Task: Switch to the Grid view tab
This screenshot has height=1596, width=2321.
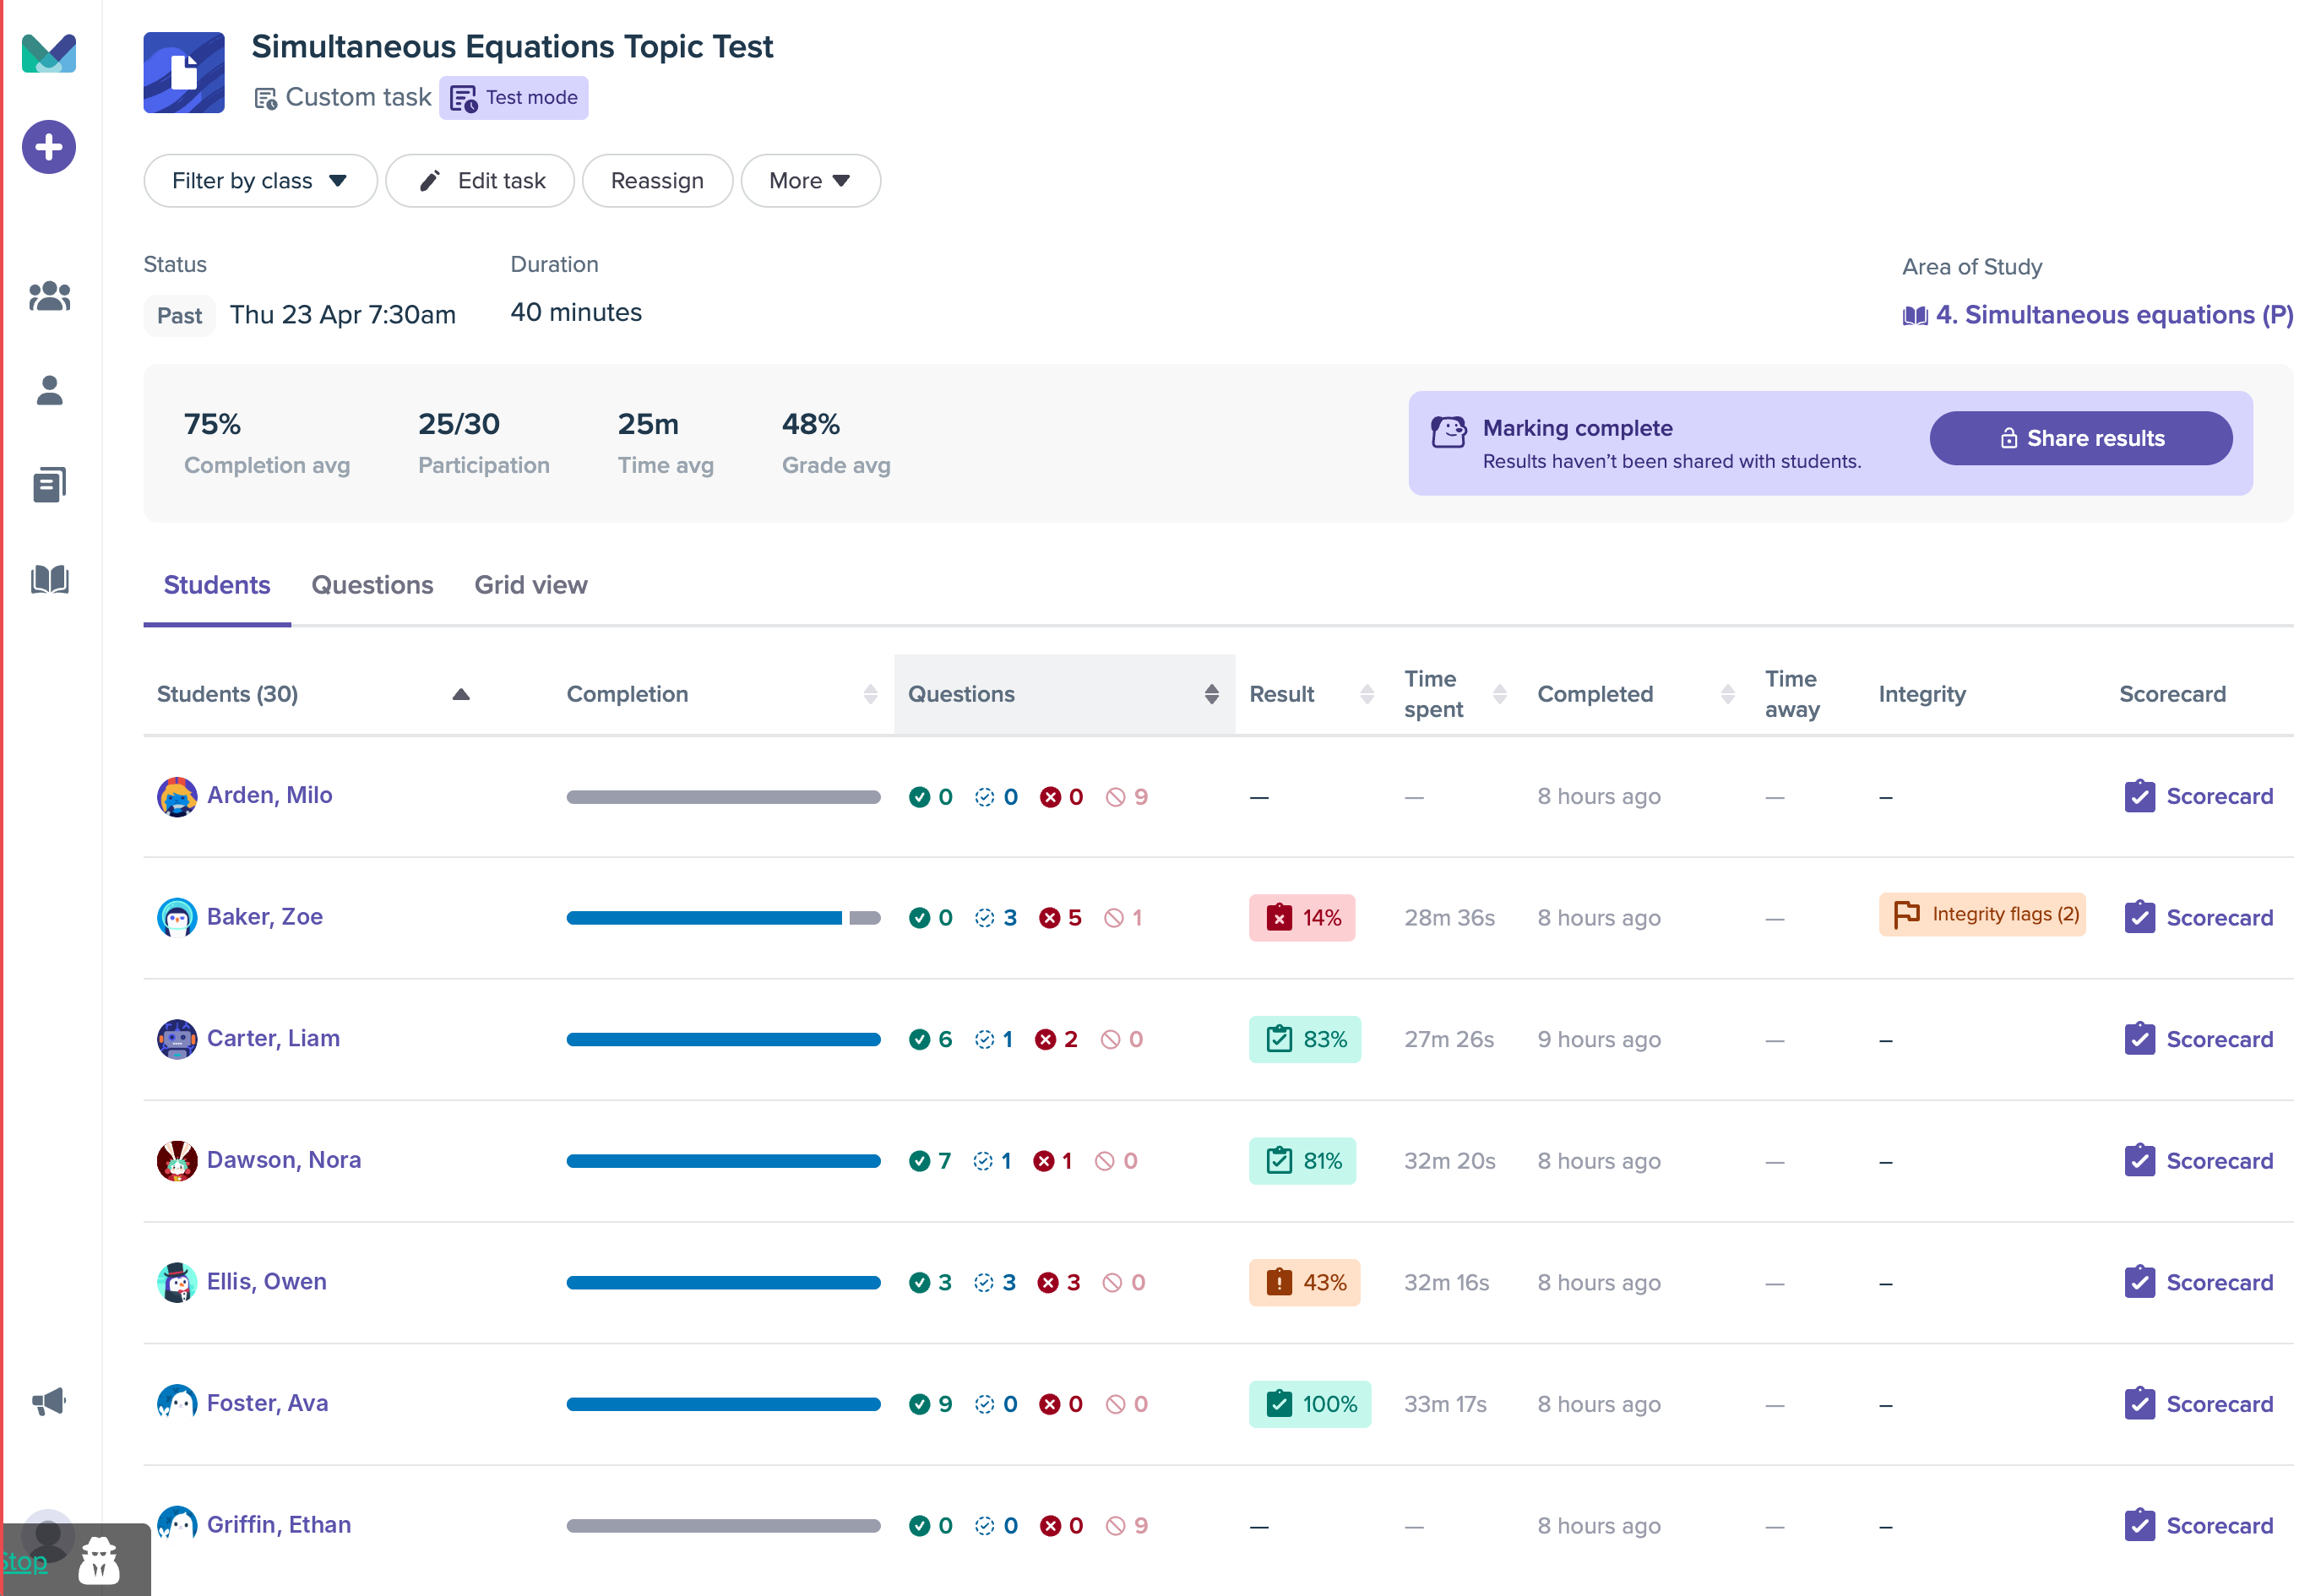Action: pyautogui.click(x=530, y=585)
